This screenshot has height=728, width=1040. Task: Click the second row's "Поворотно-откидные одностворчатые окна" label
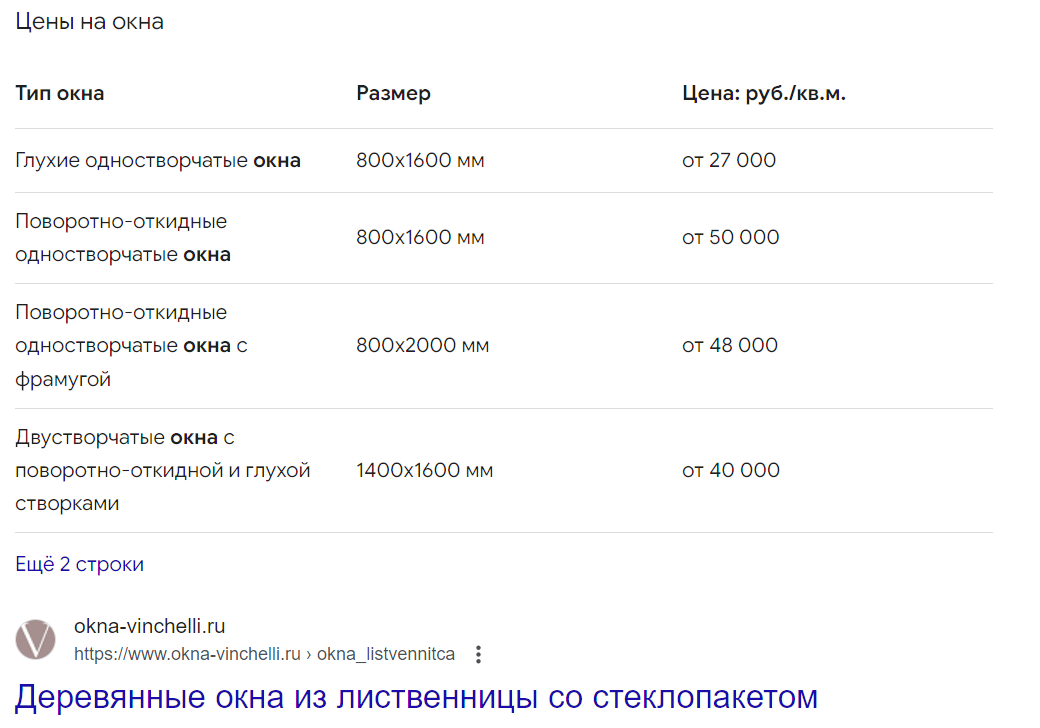[x=123, y=237]
